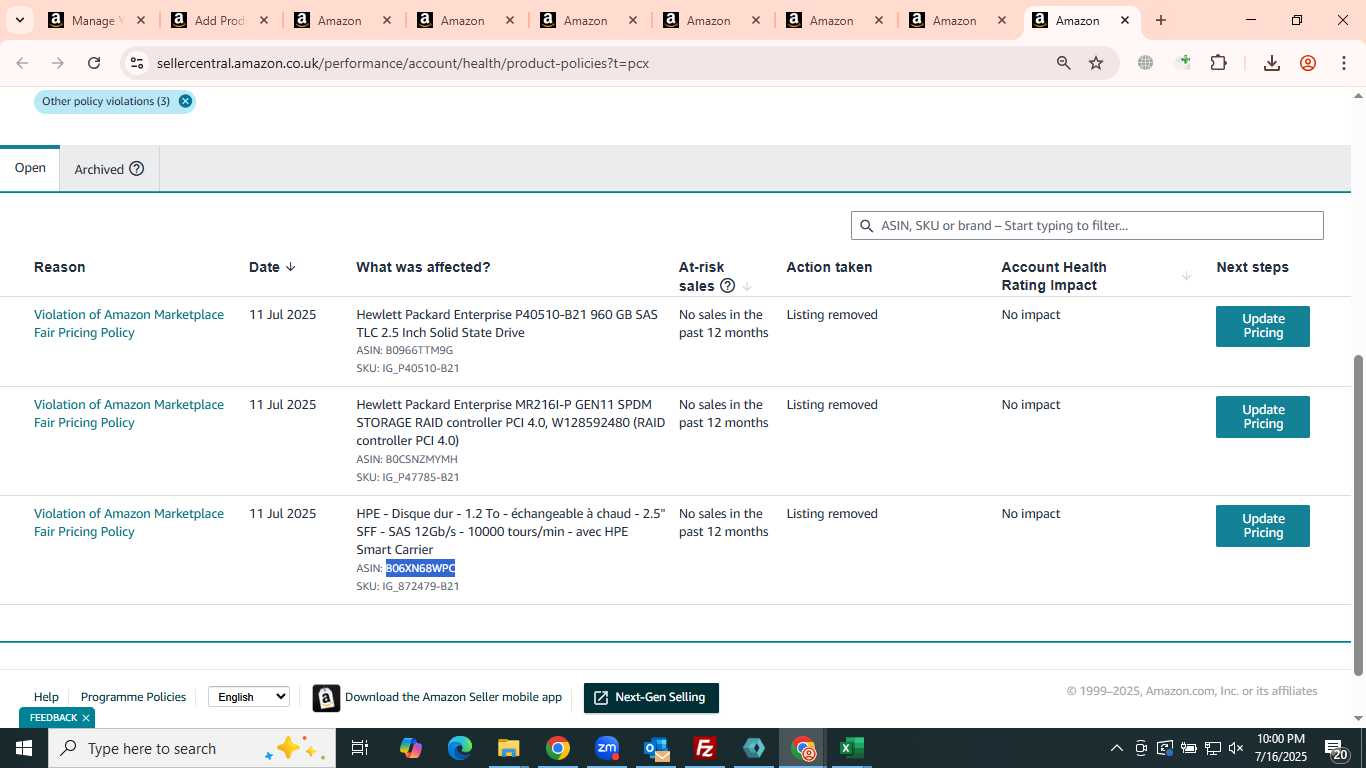Switch to the Archived tab
The image size is (1366, 768).
tap(109, 169)
